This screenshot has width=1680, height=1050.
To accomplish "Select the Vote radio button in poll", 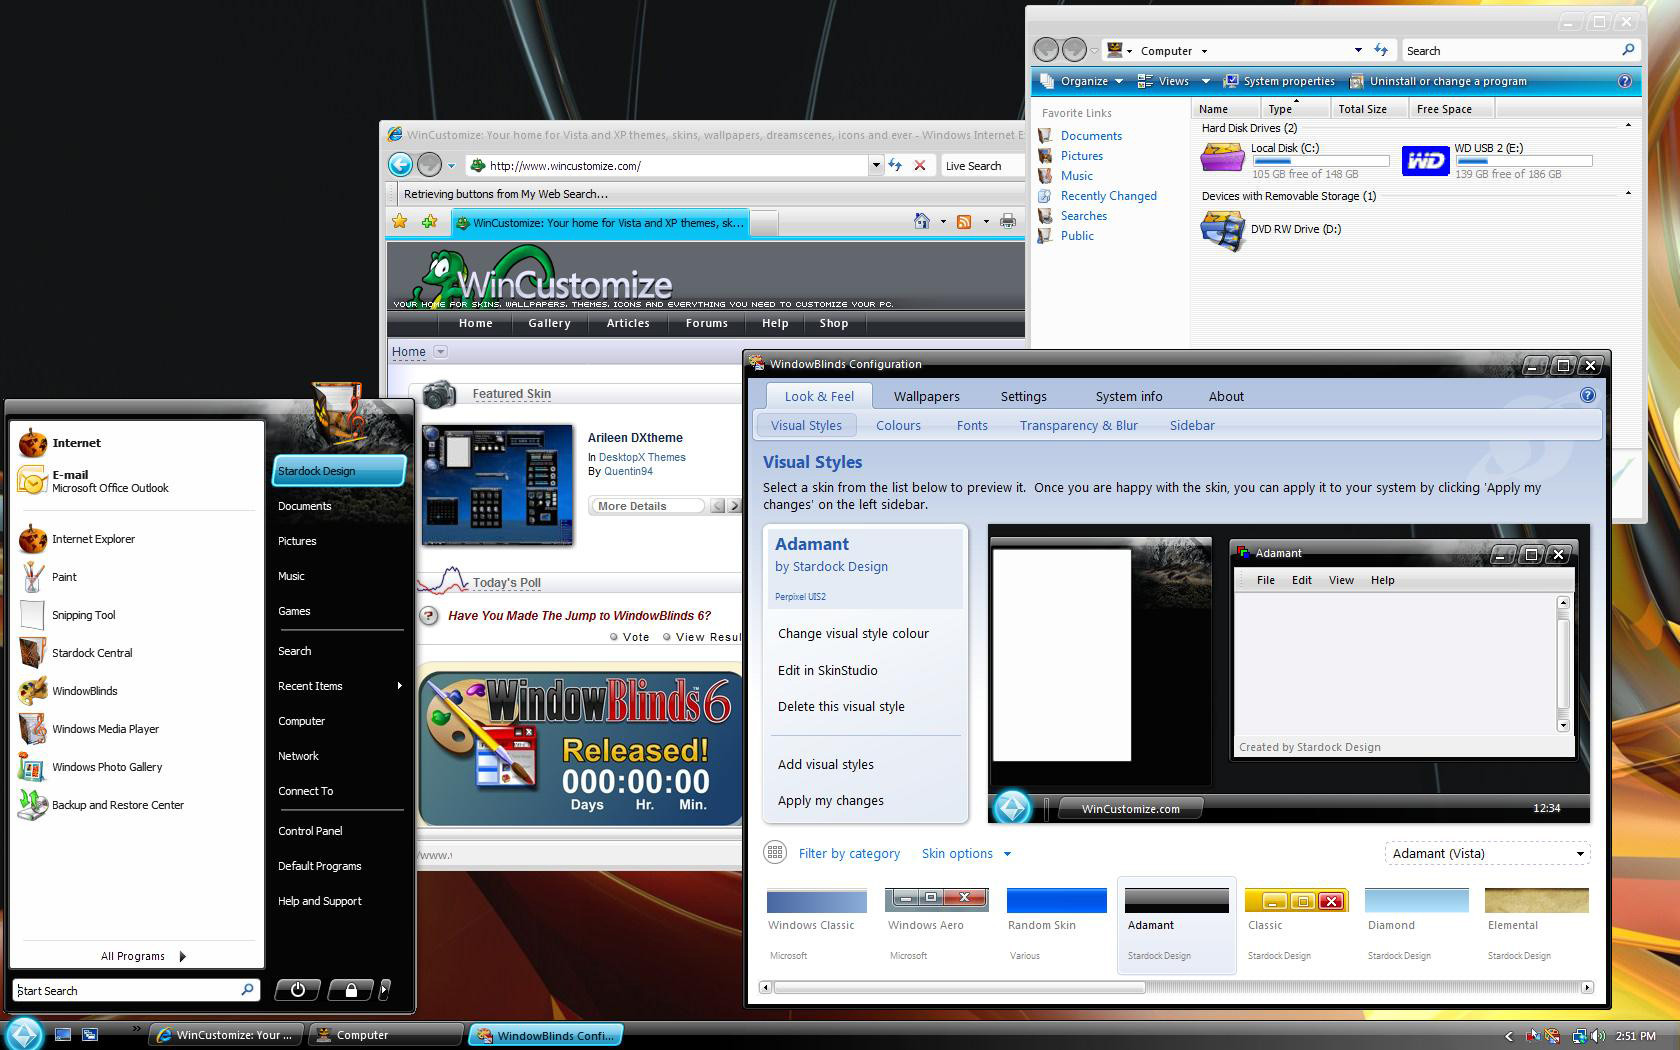I will point(613,637).
